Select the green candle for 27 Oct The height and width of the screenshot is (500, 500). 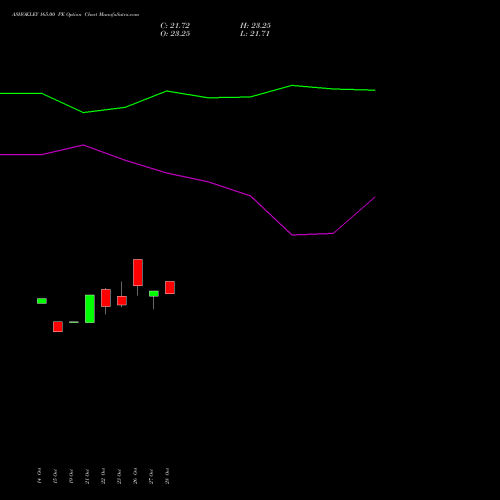pyautogui.click(x=154, y=294)
